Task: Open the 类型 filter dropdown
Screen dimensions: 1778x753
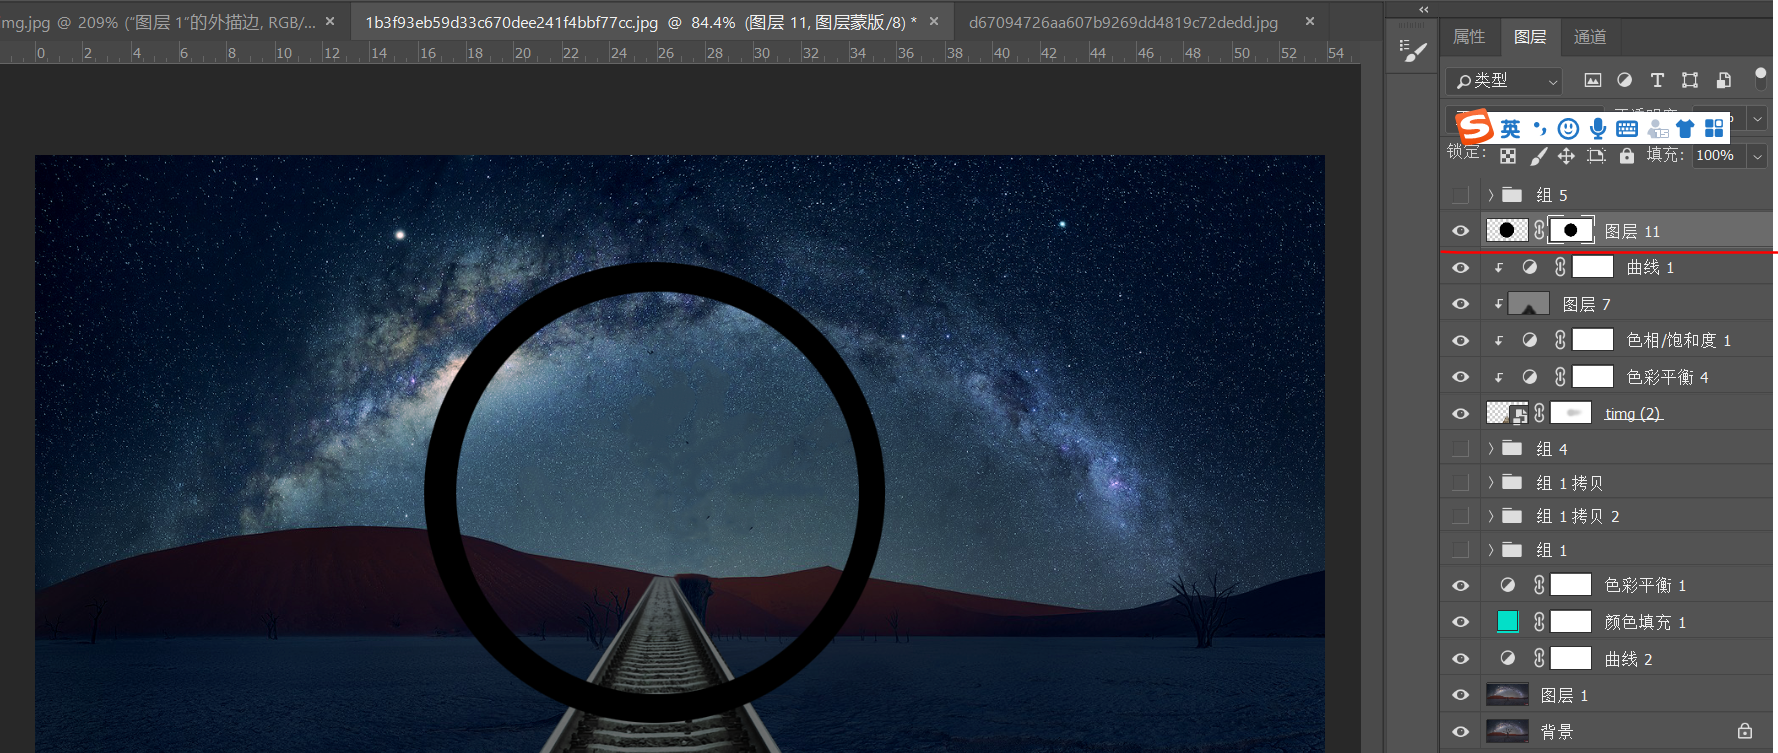Action: (1503, 80)
